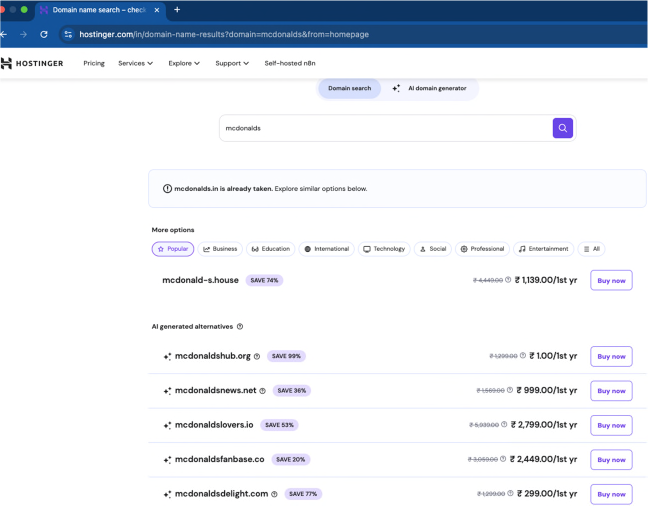Viewport: 648px width, 506px height.
Task: Select the International filter chip
Action: click(x=326, y=249)
